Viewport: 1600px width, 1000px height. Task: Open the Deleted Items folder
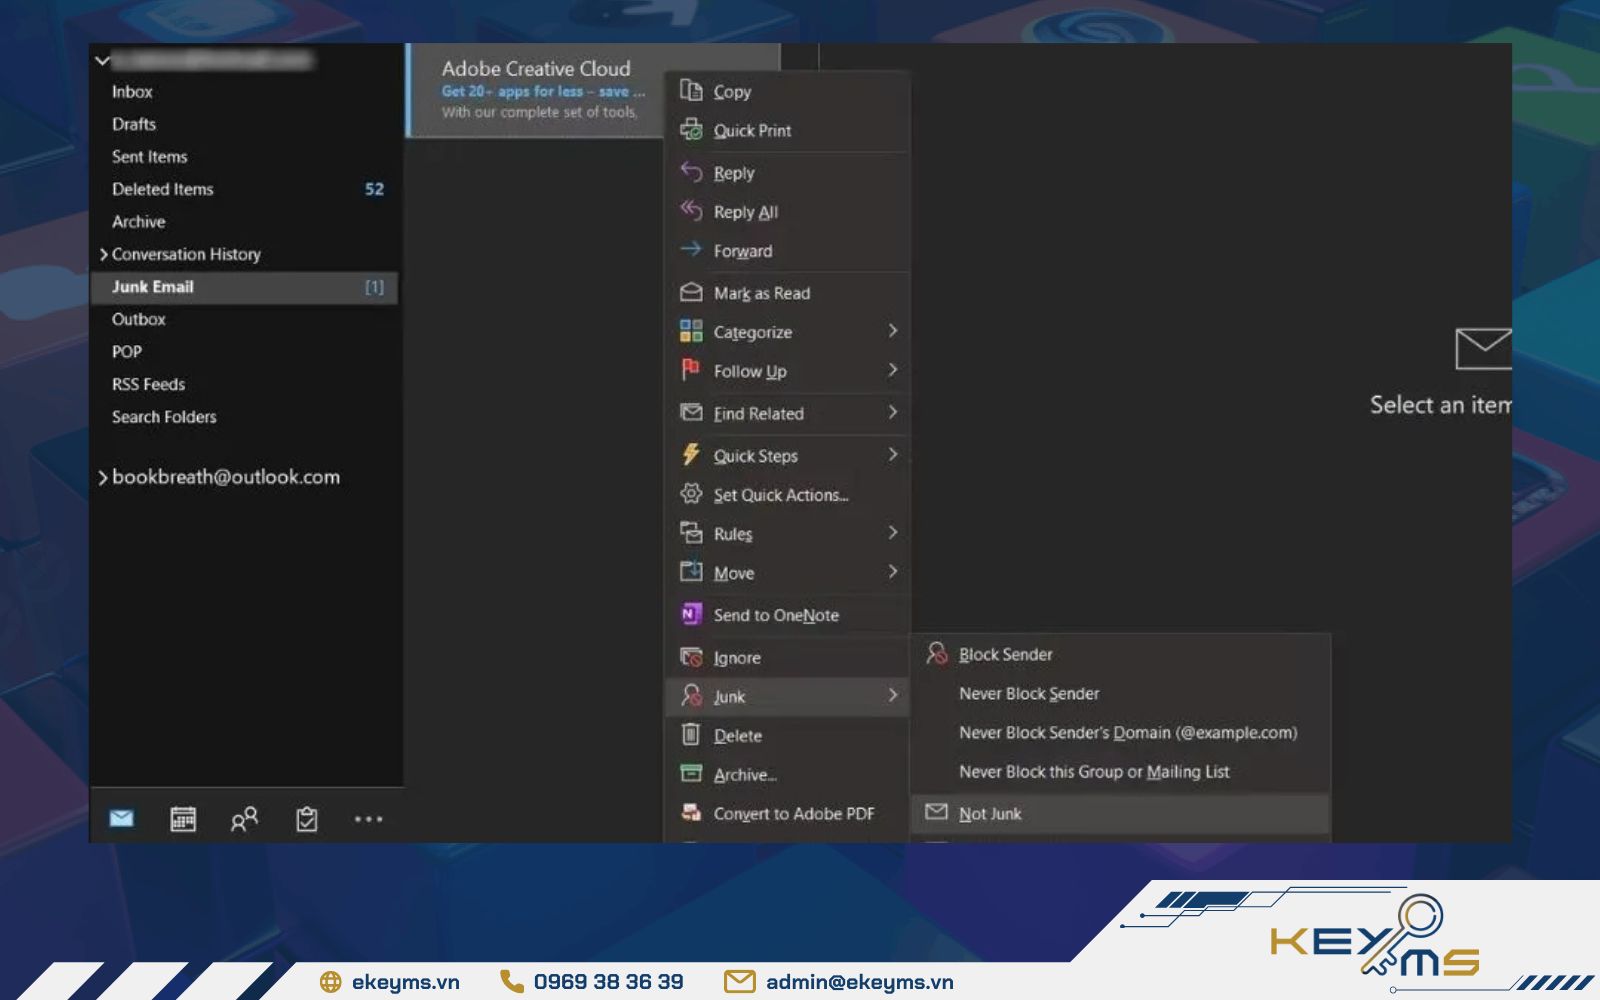[x=163, y=189]
